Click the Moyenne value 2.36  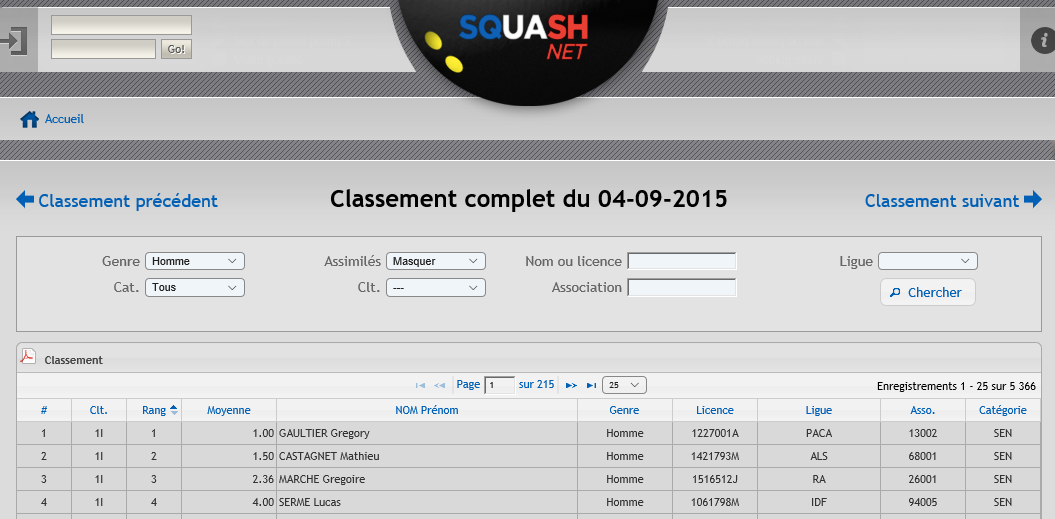pyautogui.click(x=263, y=479)
